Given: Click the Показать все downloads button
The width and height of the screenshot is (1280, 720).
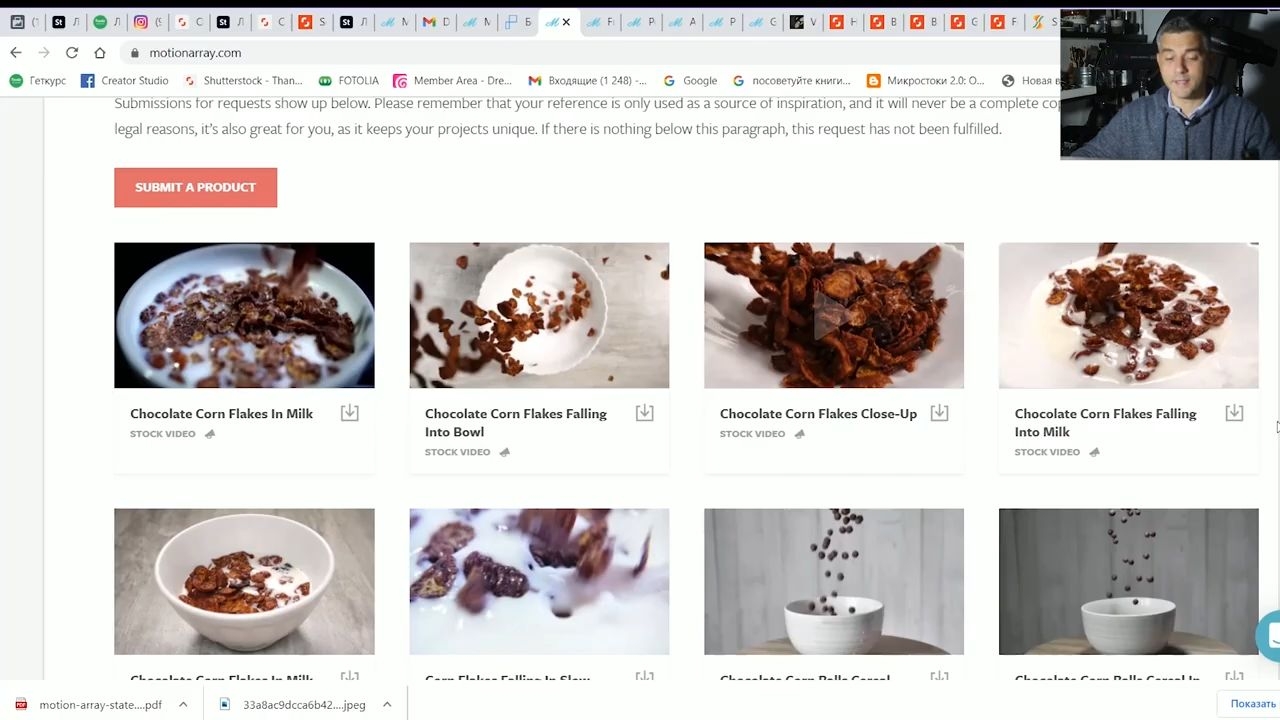Looking at the screenshot, I should [1253, 704].
